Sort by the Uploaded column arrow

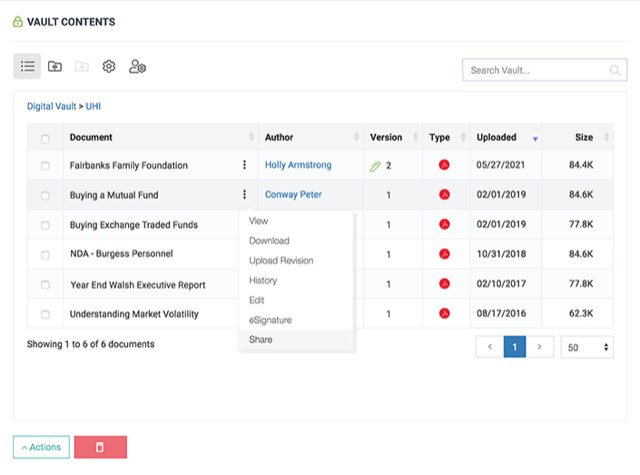535,139
